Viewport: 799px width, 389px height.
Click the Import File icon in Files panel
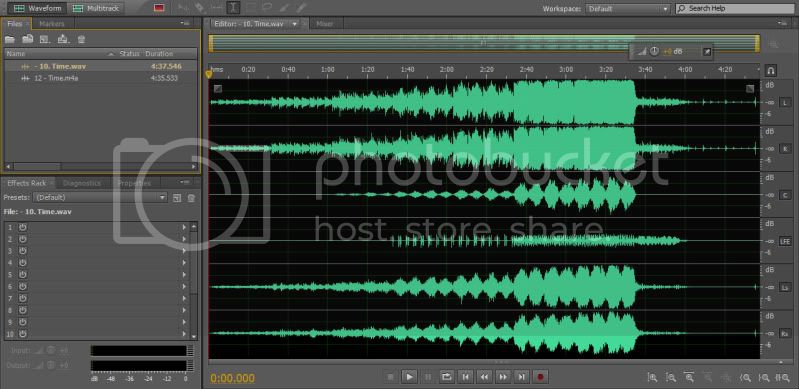[28, 39]
